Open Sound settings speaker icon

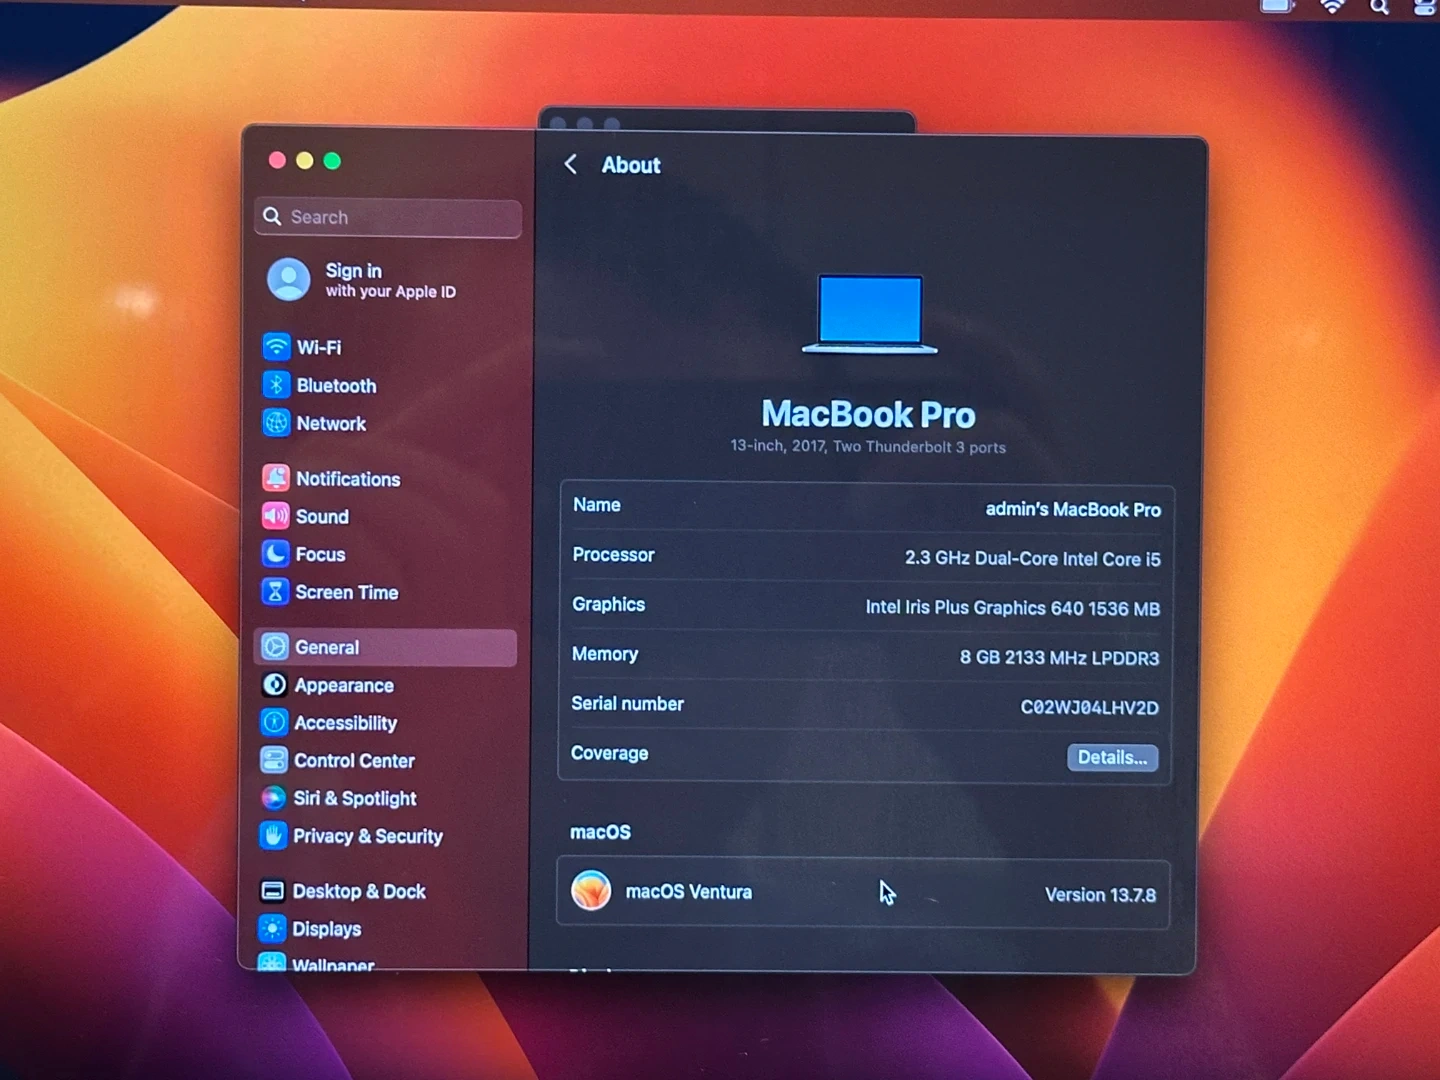tap(276, 516)
